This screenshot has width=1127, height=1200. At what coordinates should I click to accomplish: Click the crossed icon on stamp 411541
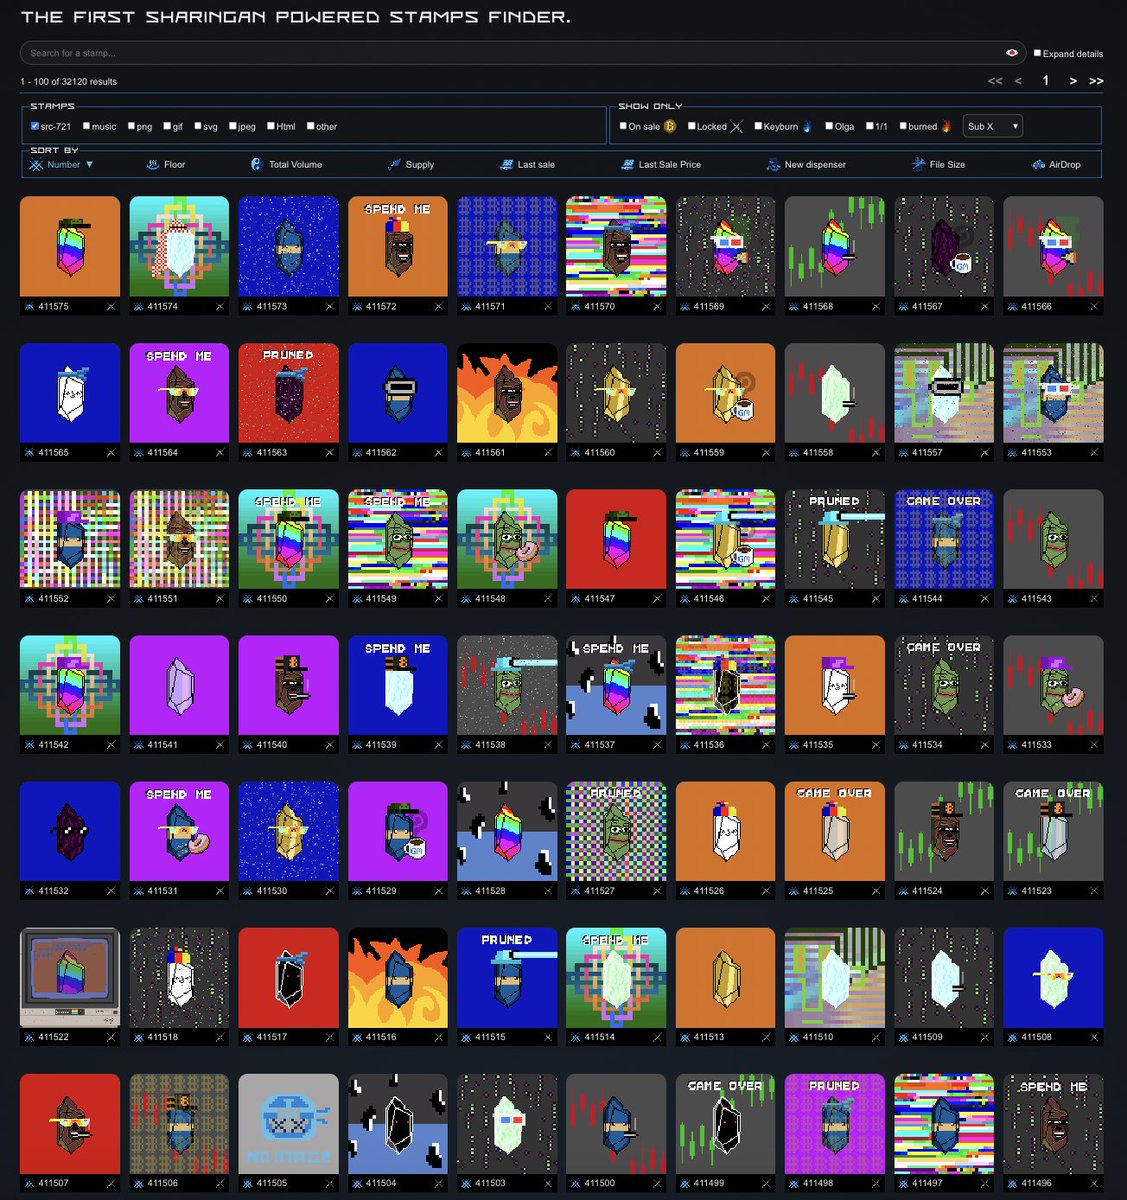220,745
